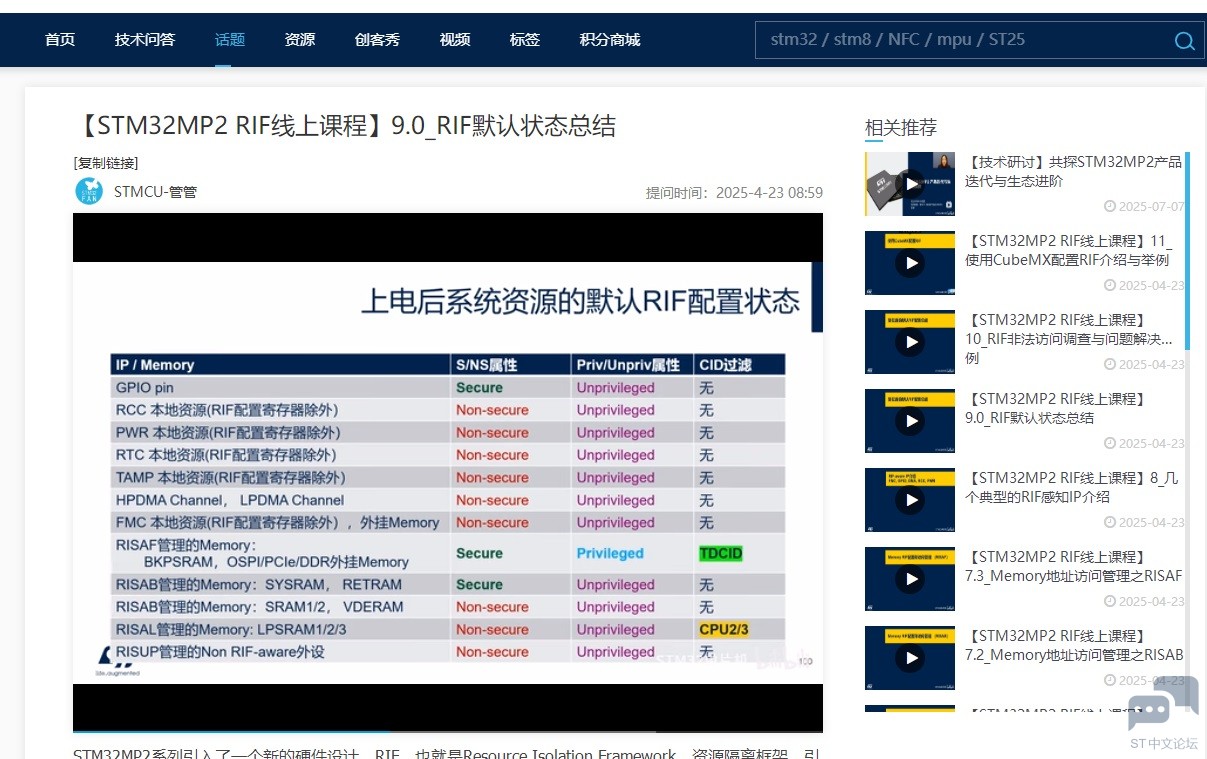This screenshot has width=1207, height=759.
Task: Click the 相关推荐 heading
Action: (901, 127)
